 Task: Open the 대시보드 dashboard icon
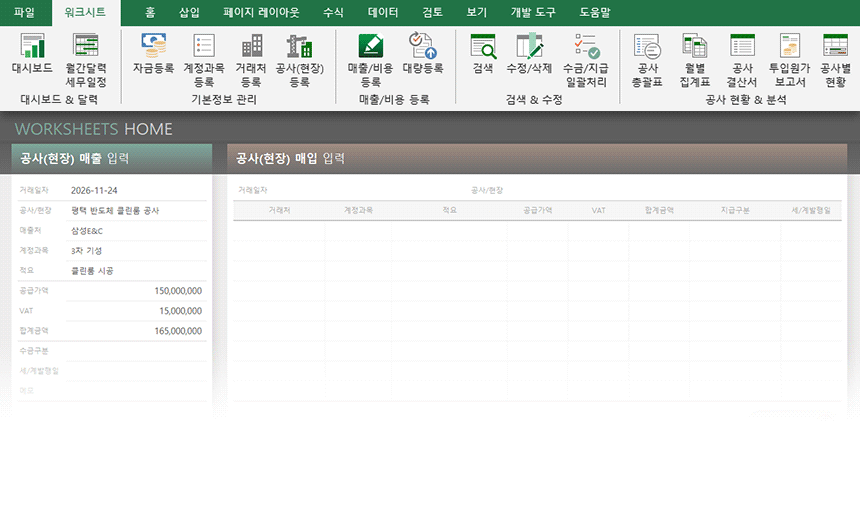(x=32, y=46)
